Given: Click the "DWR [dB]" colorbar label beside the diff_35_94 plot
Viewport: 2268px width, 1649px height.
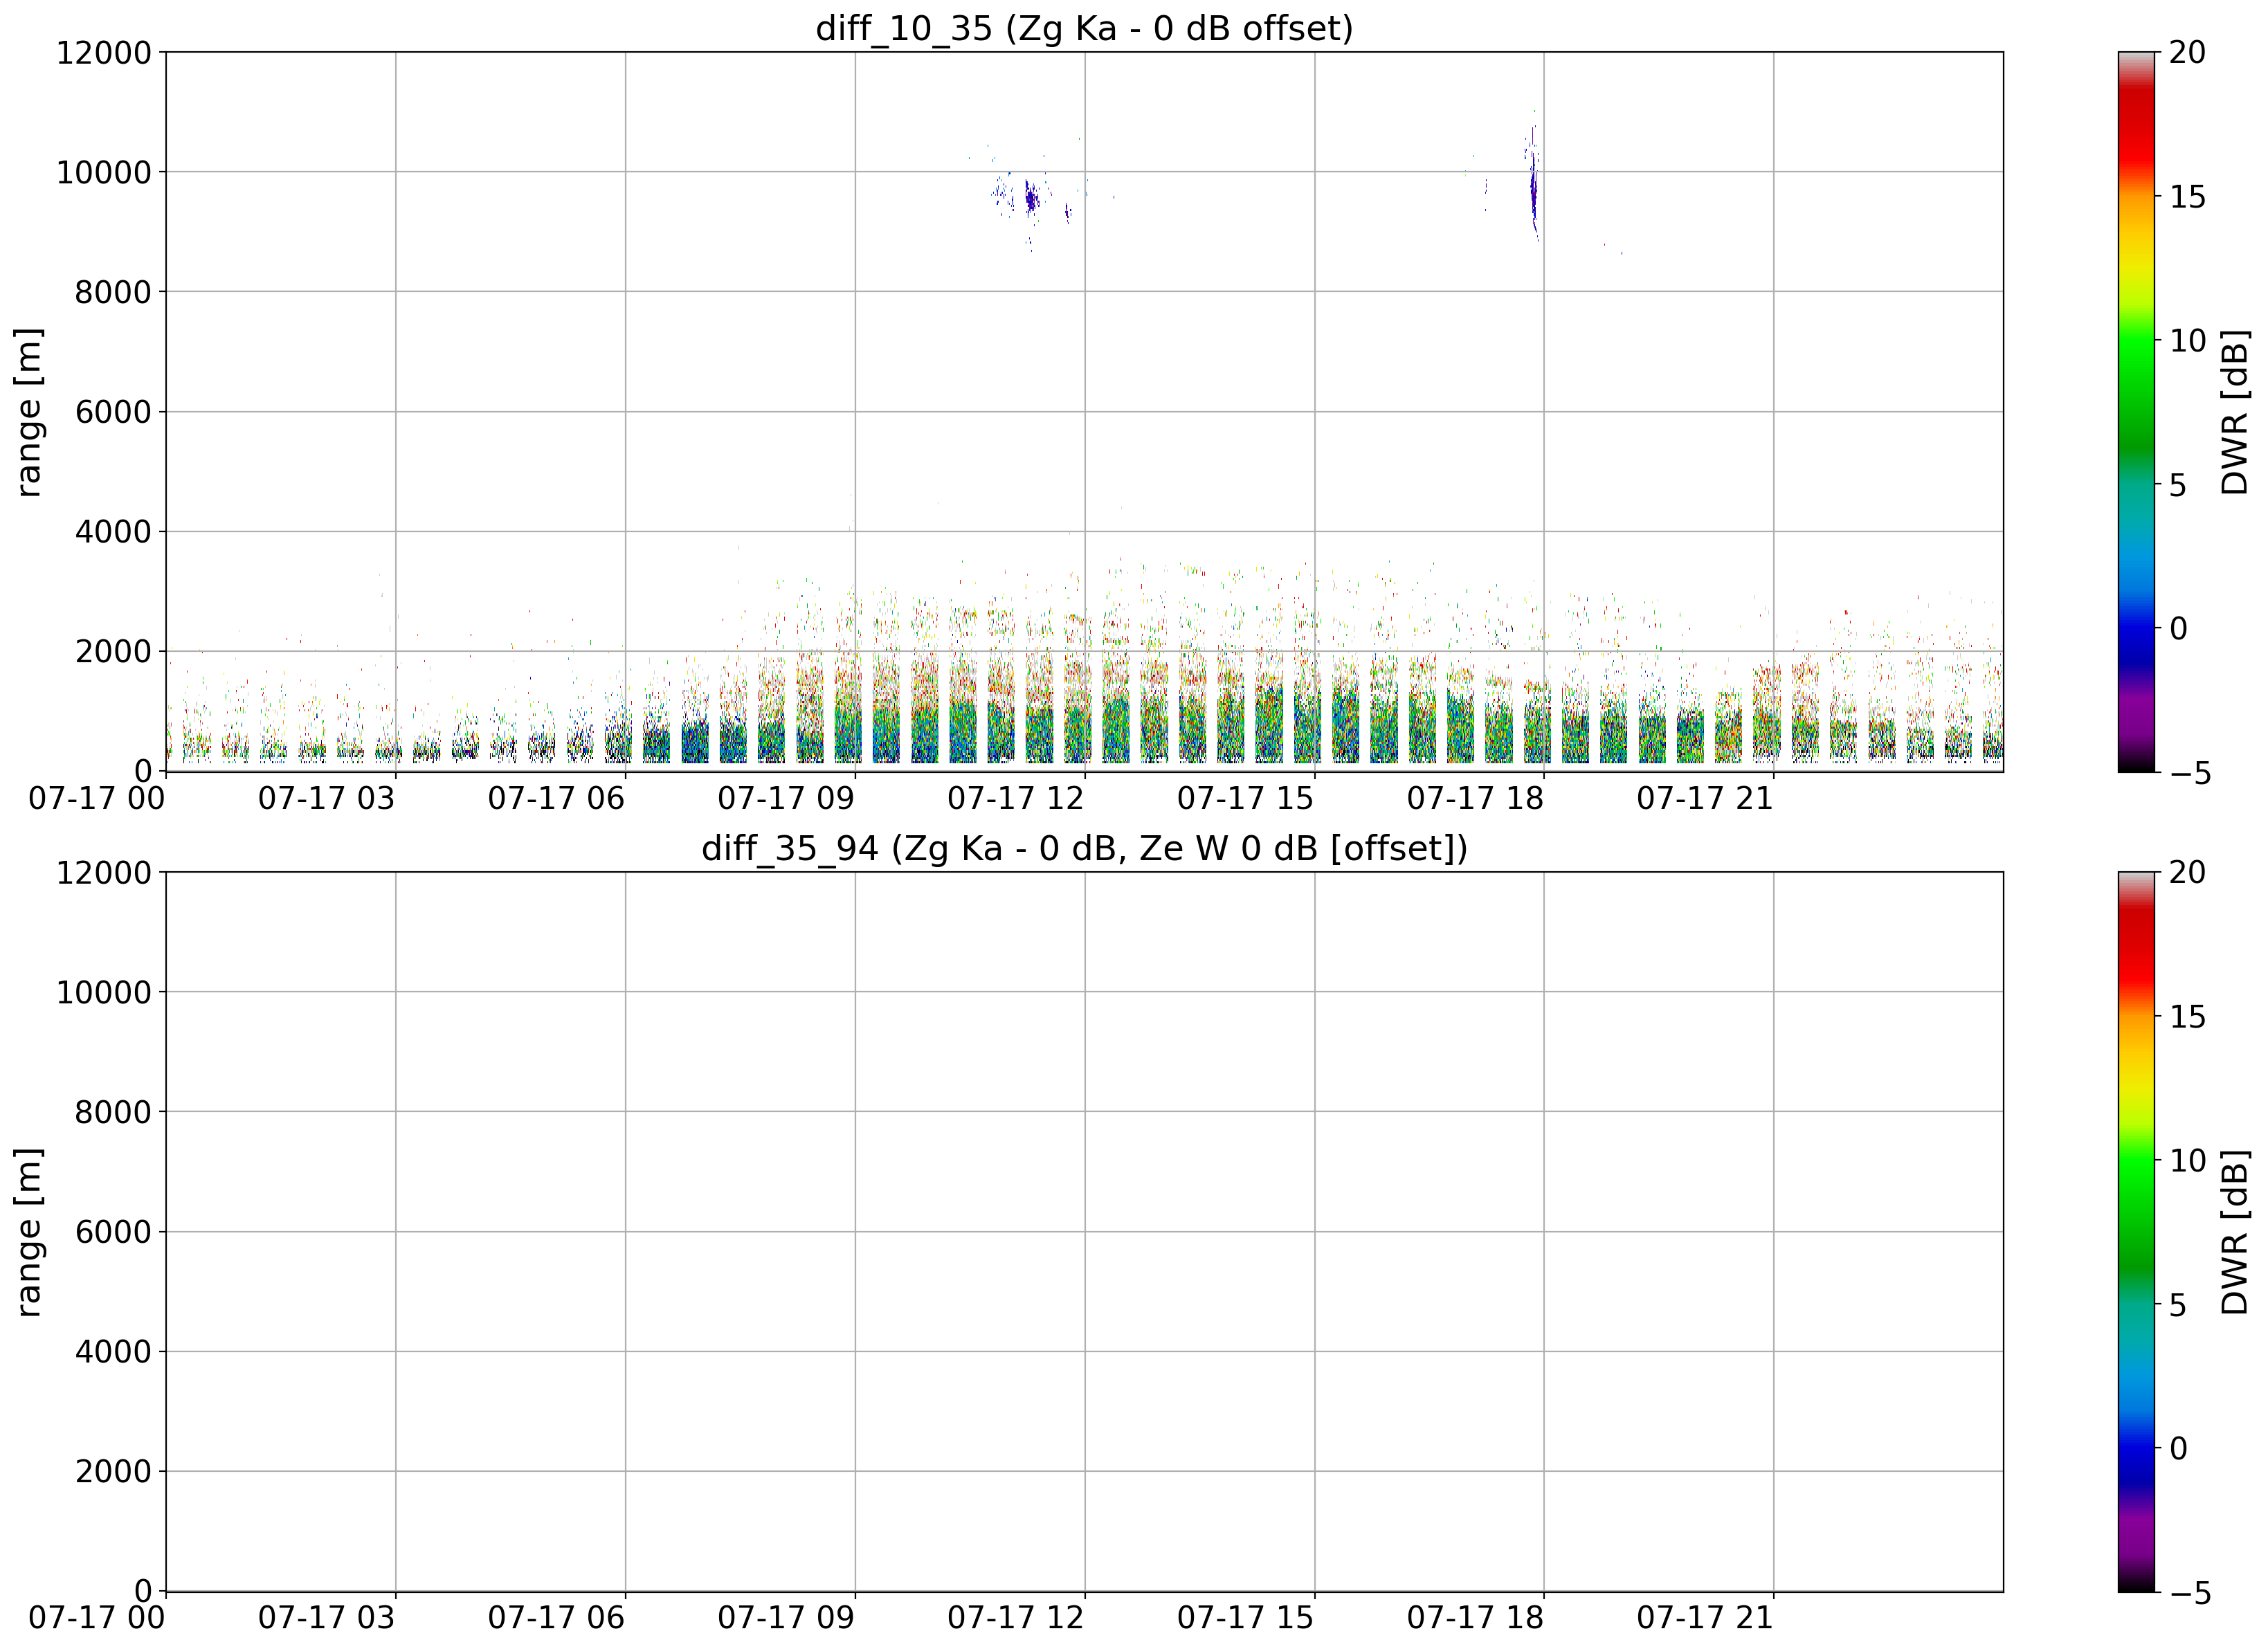Looking at the screenshot, I should click(2234, 1231).
